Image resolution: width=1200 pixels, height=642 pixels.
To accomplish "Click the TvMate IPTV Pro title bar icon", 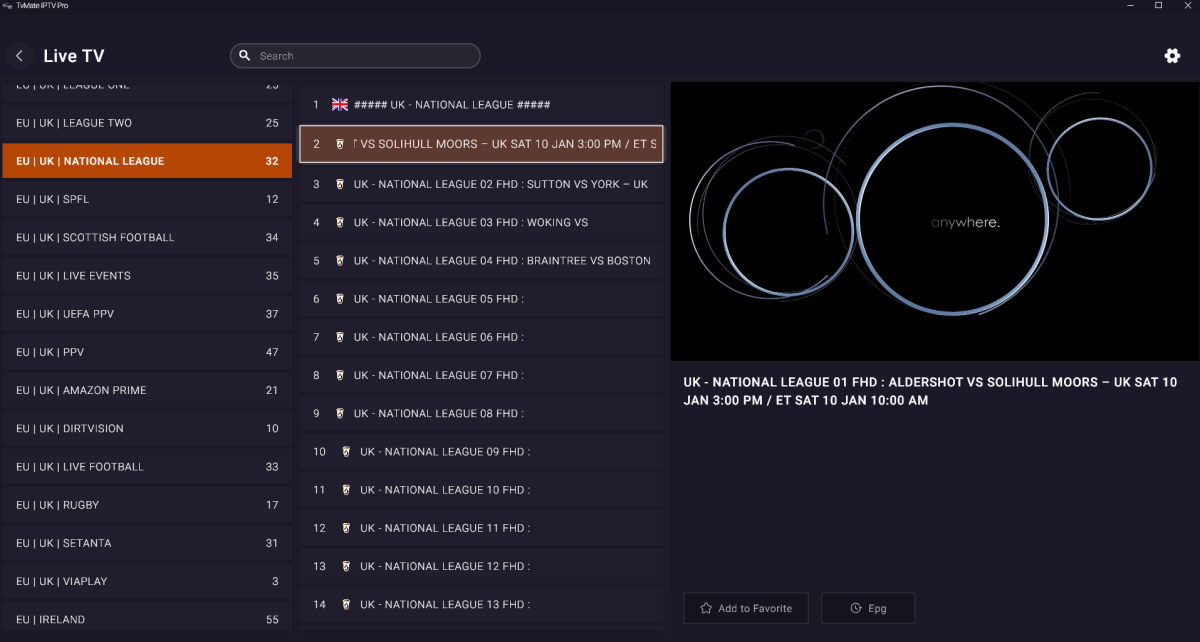I will (8, 6).
